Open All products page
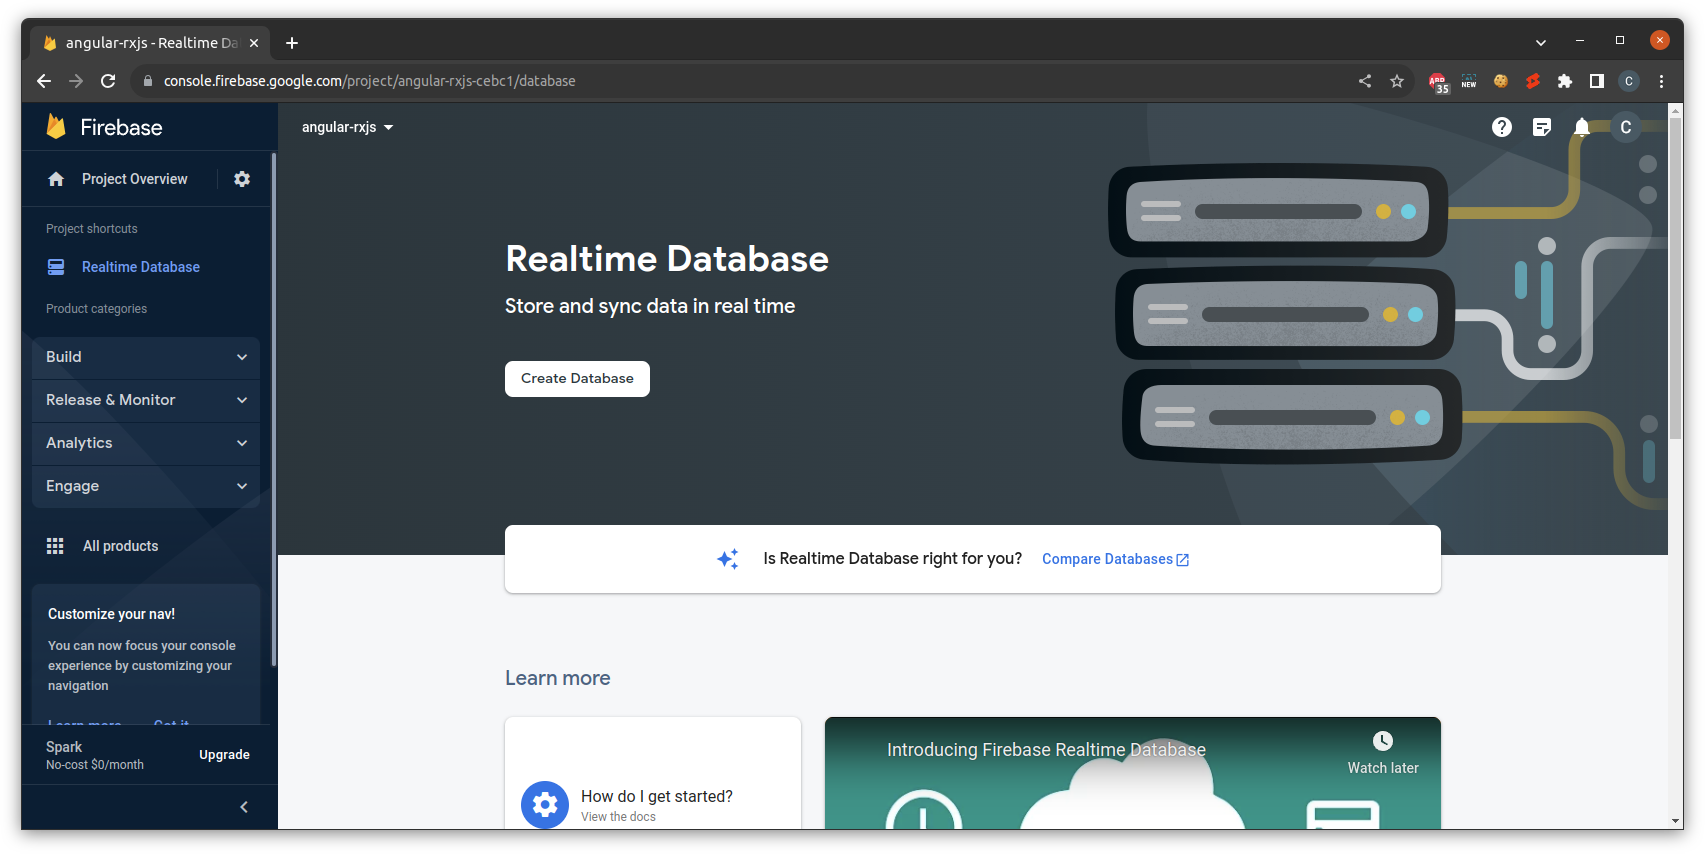1705x854 pixels. click(x=120, y=546)
